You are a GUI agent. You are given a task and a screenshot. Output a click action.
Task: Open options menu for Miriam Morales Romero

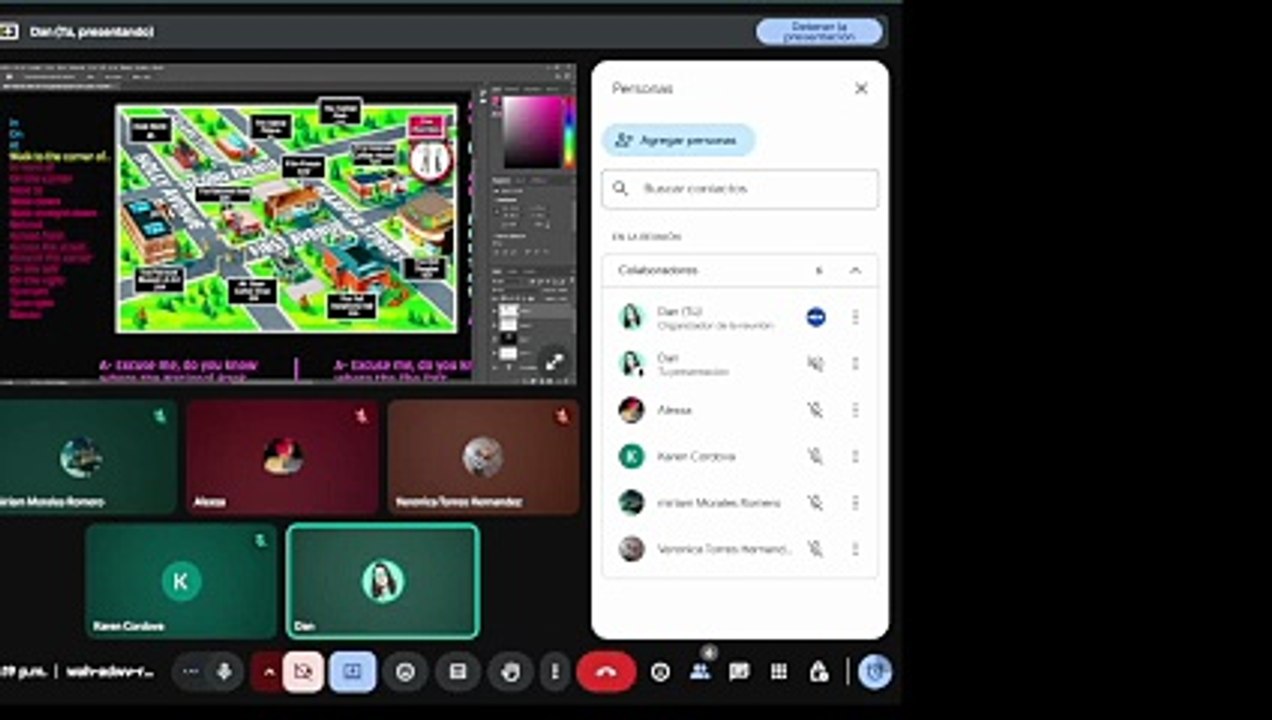(855, 502)
